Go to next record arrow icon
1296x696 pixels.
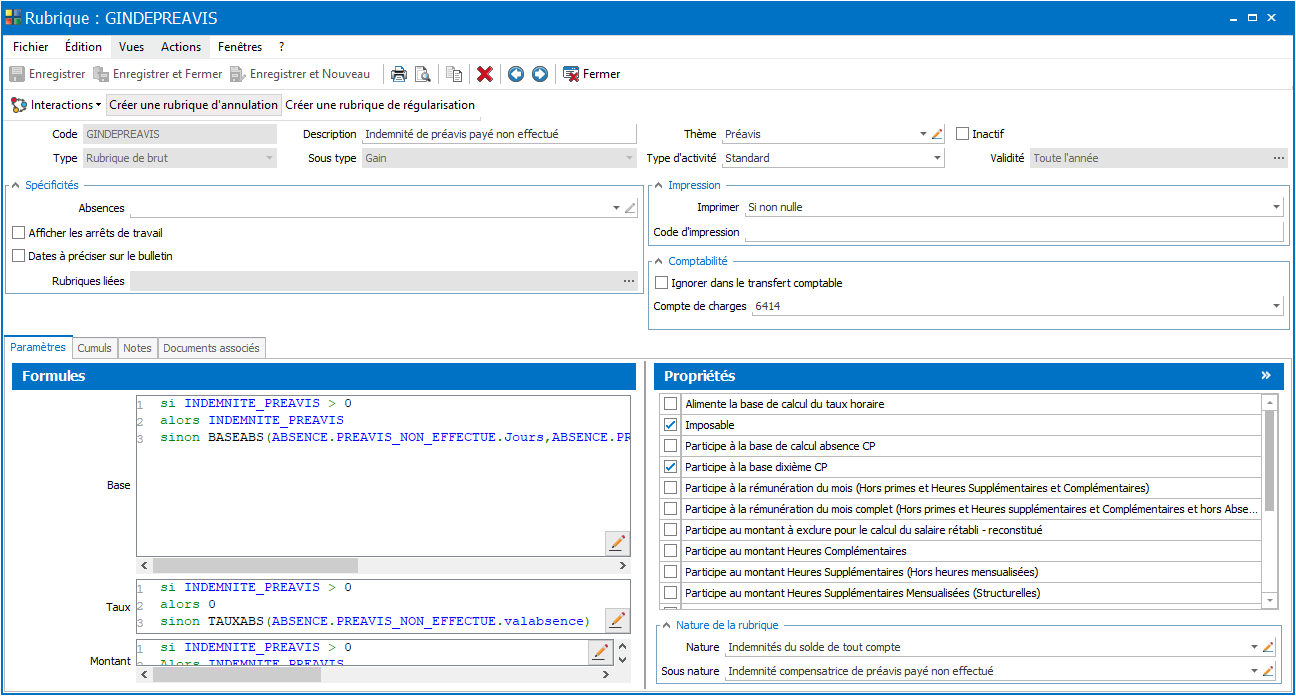click(540, 74)
